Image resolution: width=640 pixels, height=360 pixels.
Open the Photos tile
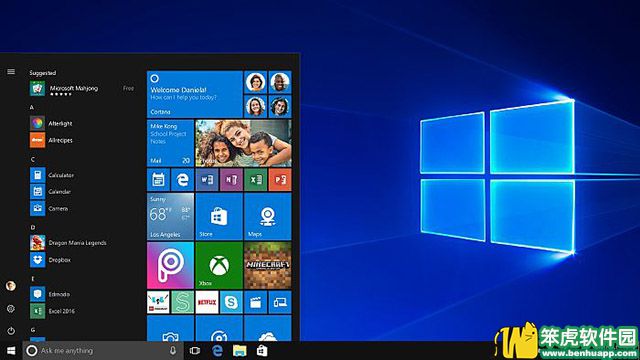[x=244, y=143]
